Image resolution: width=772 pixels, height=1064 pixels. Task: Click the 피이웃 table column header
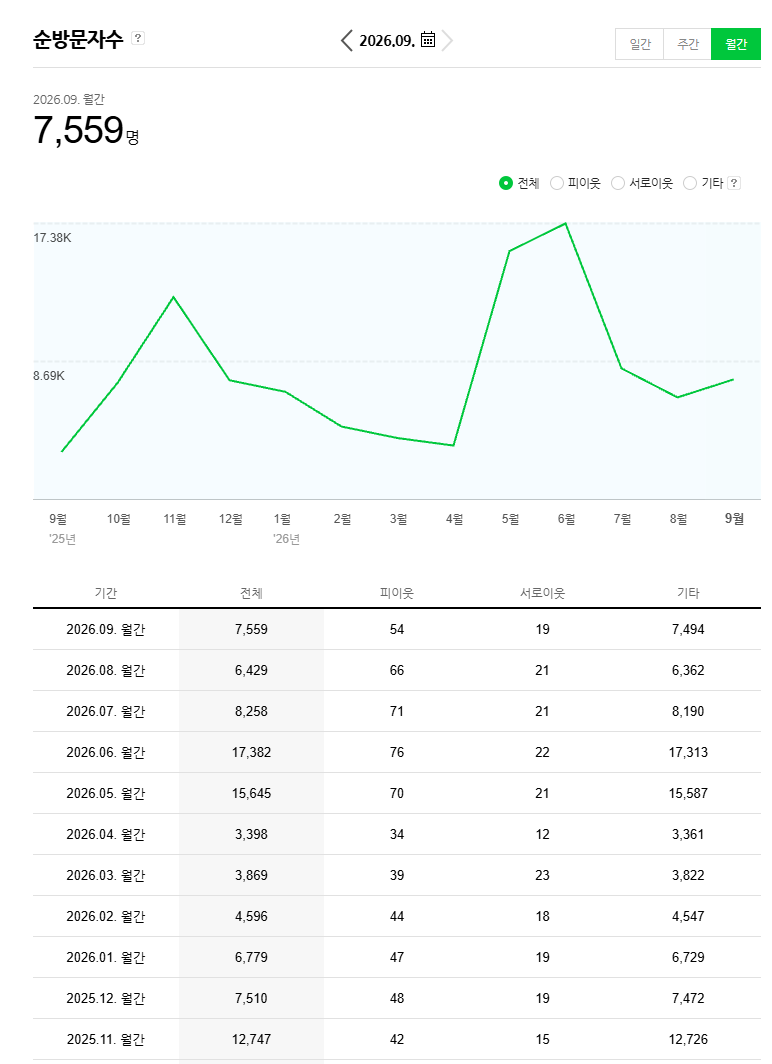(397, 593)
